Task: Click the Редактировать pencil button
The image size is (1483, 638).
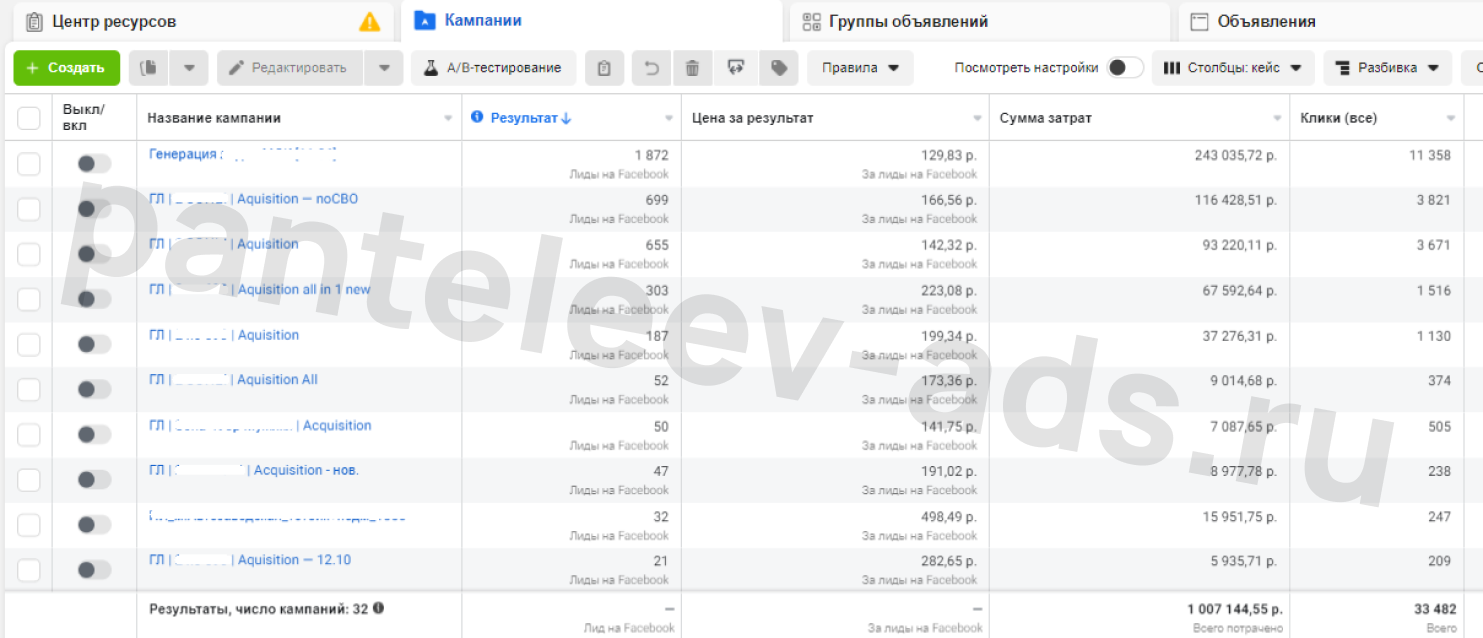Action: 289,68
